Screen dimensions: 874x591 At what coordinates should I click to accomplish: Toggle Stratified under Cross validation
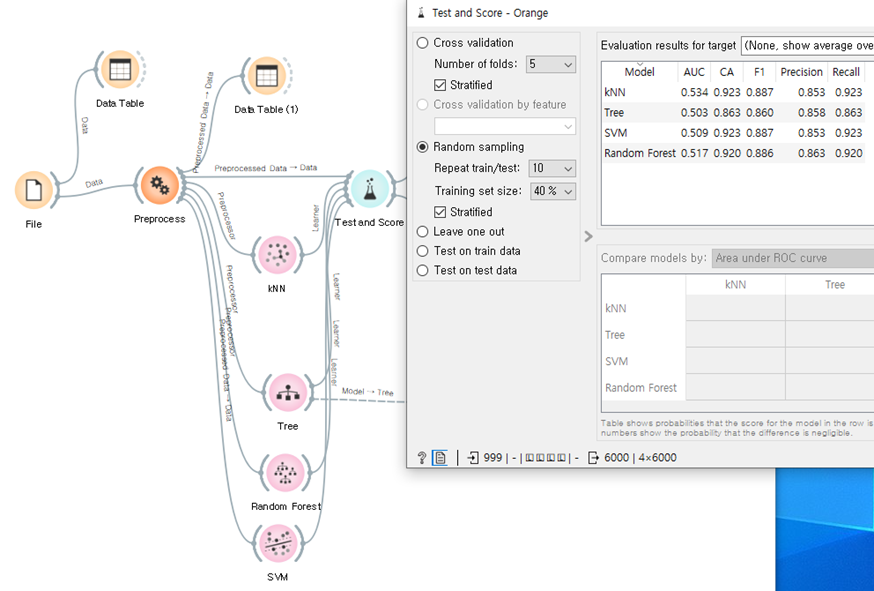point(440,85)
